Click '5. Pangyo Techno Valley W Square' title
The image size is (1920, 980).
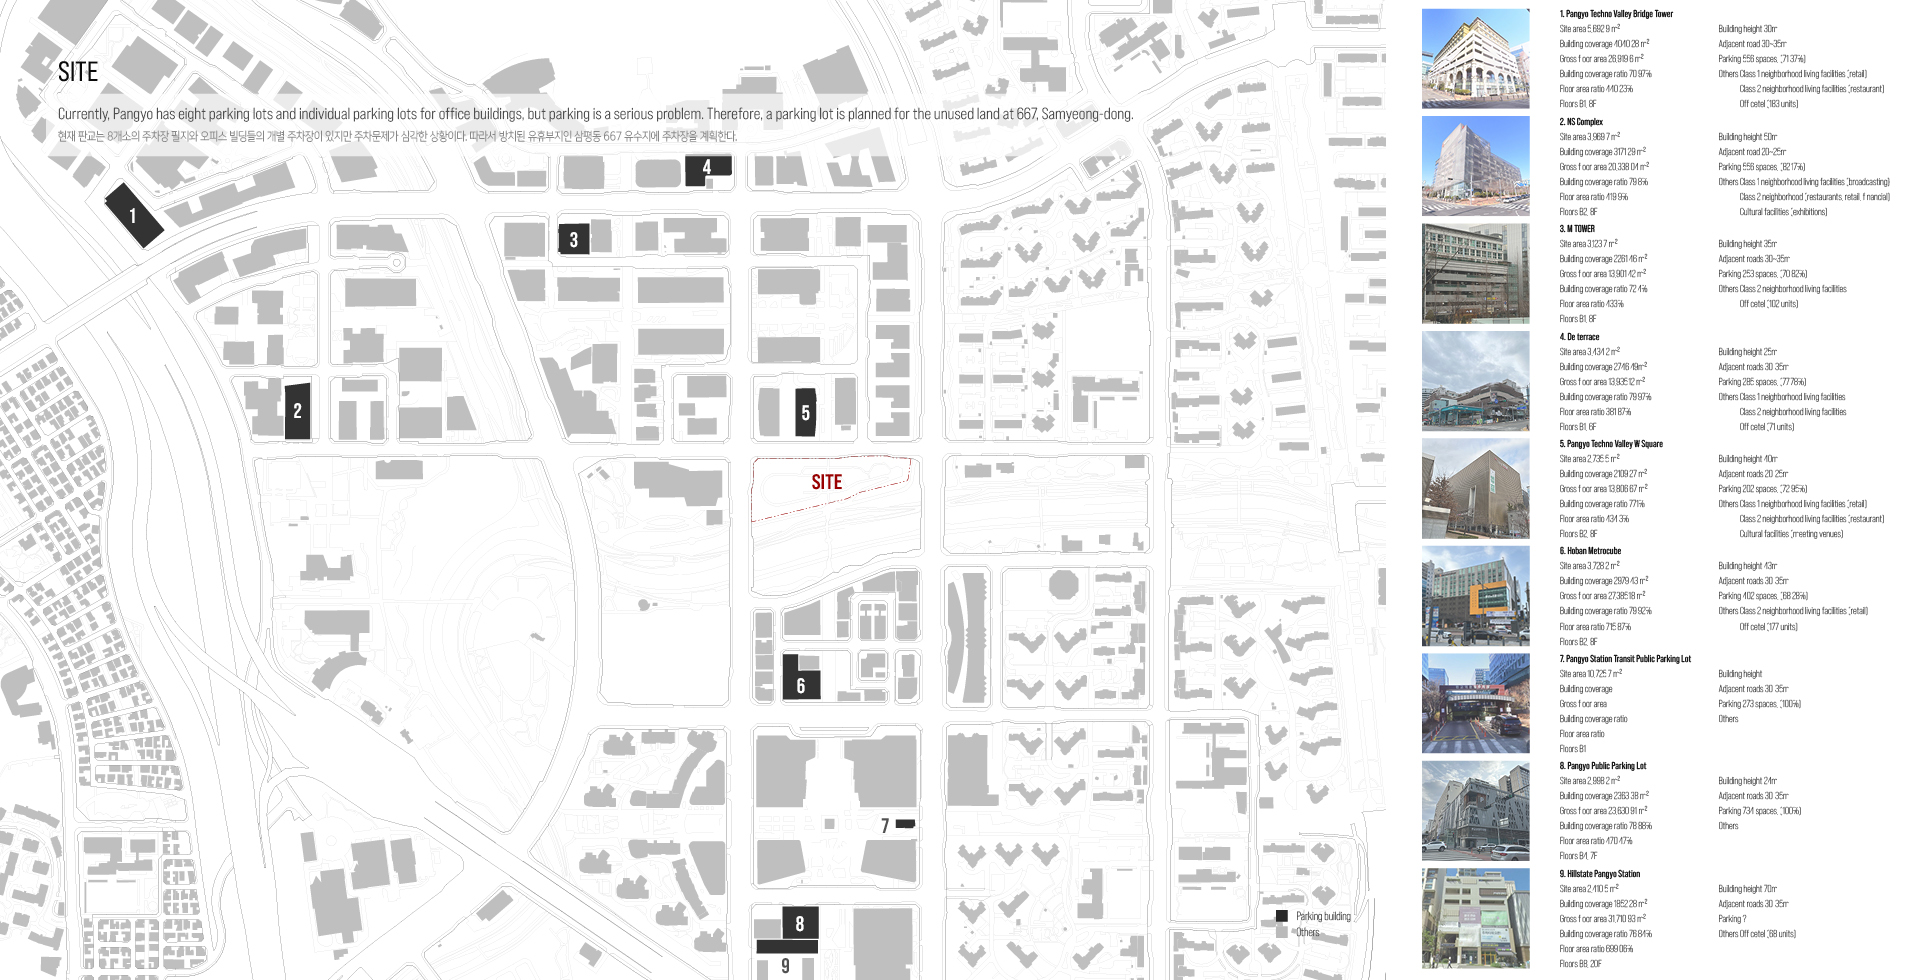click(1611, 444)
